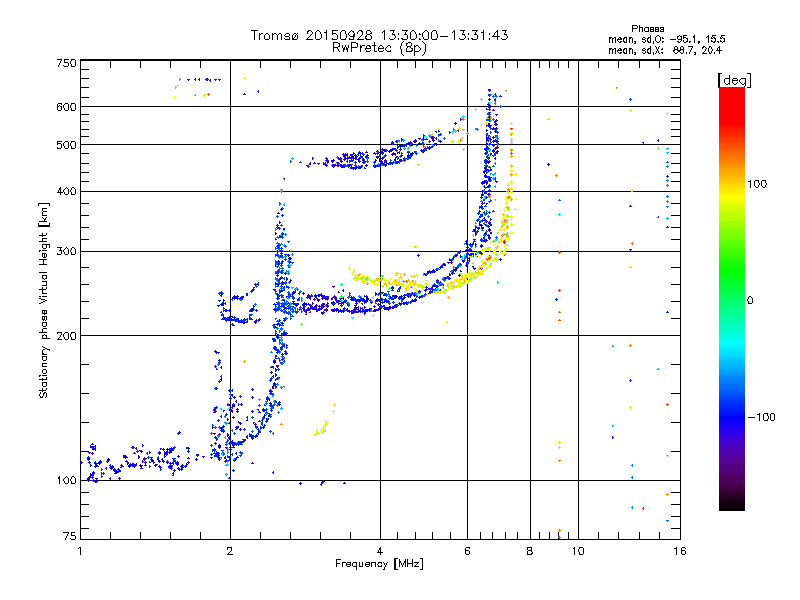The image size is (800, 600).
Task: Click the "[deg]" colorbar unit label
Action: [734, 80]
